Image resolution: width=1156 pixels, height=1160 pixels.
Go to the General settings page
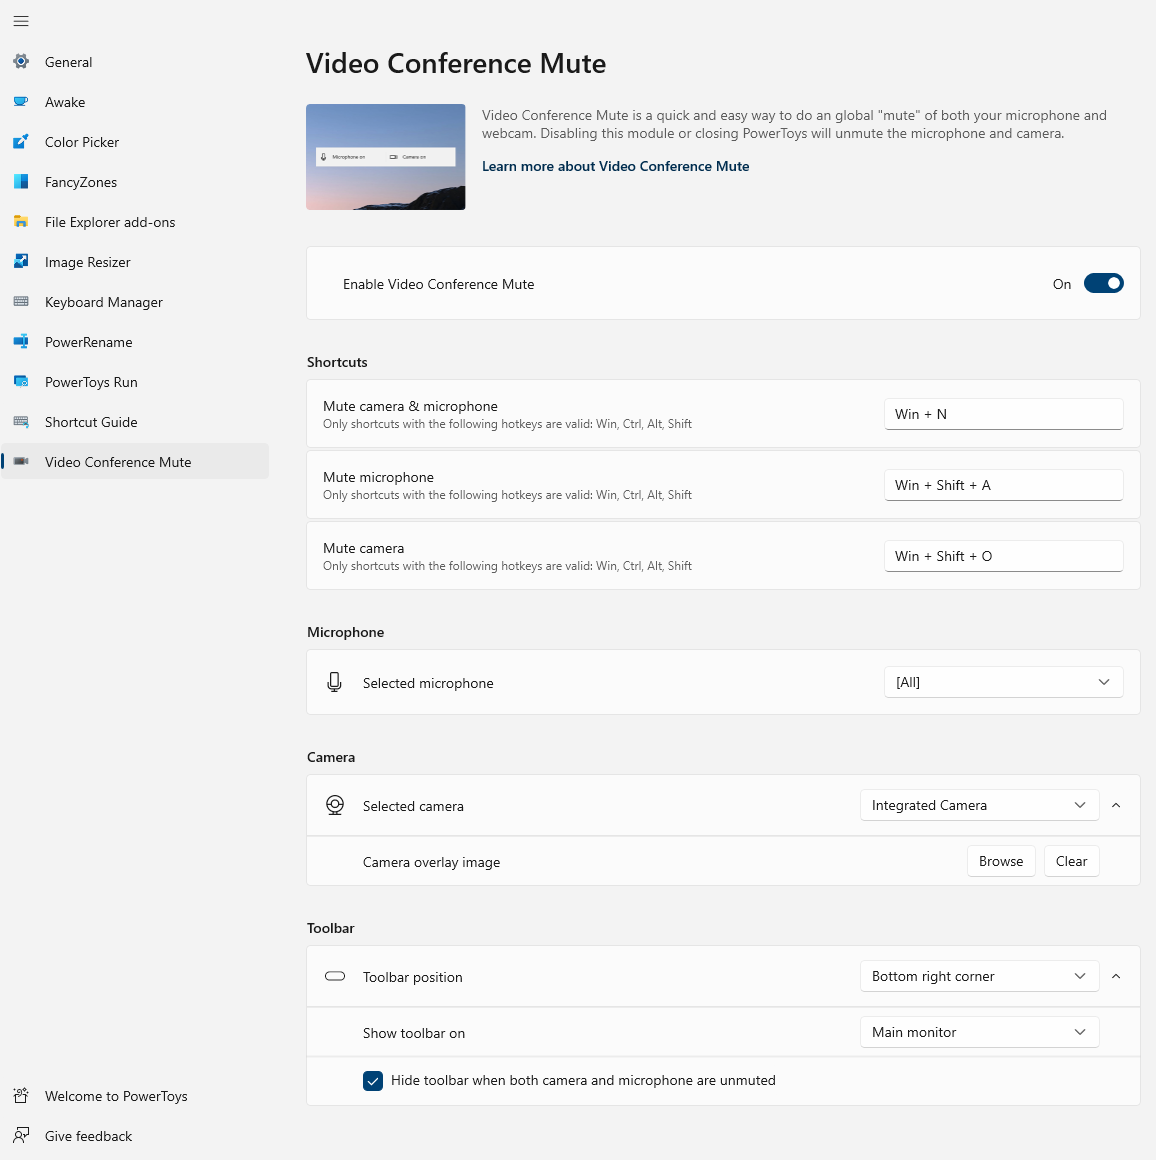(x=69, y=62)
